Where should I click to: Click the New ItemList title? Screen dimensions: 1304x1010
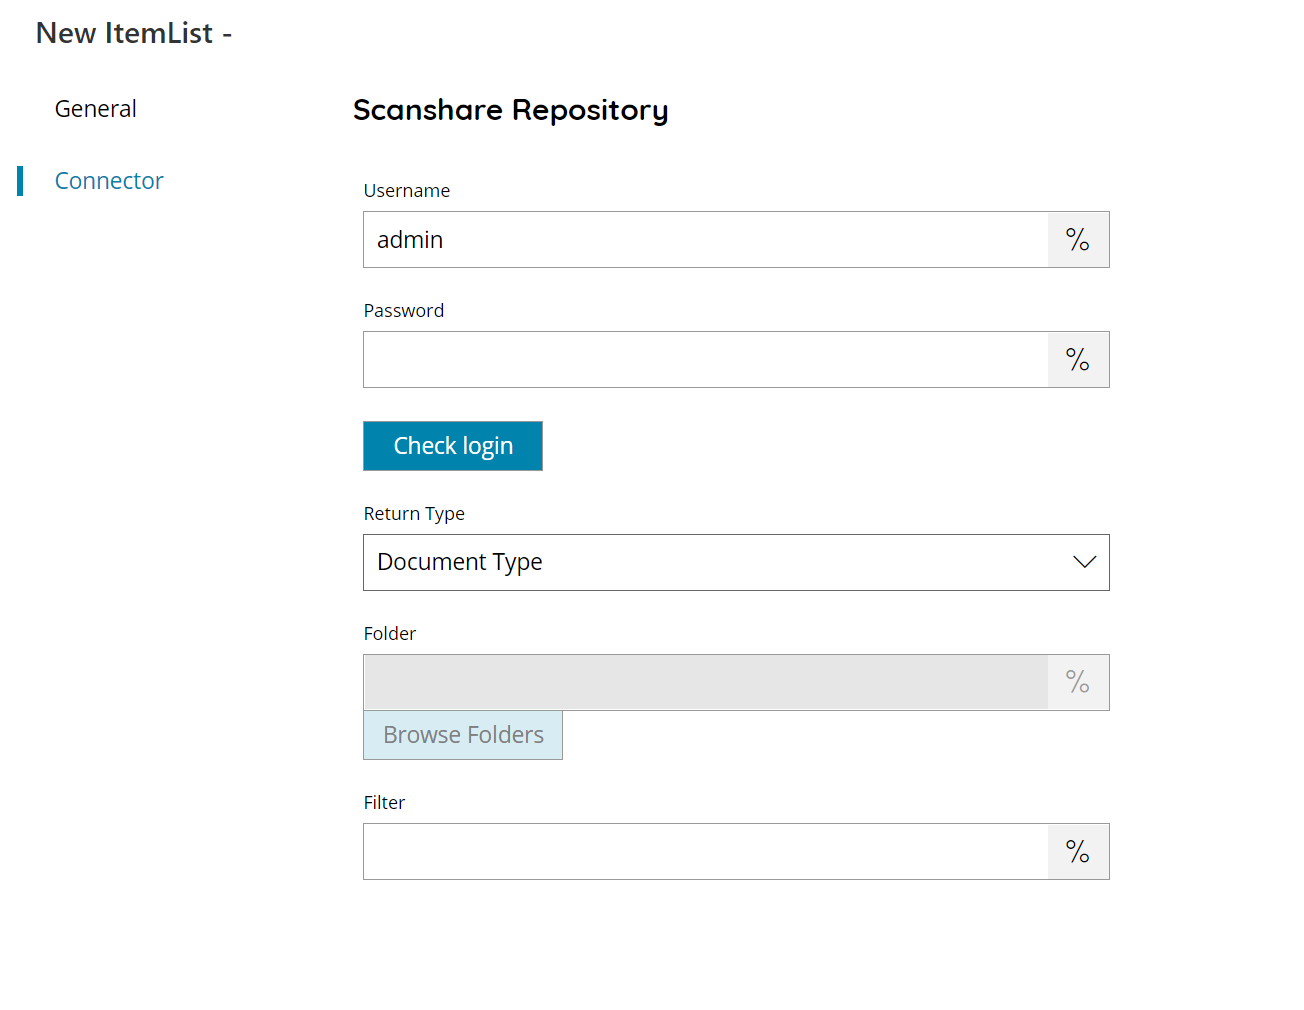click(x=134, y=33)
